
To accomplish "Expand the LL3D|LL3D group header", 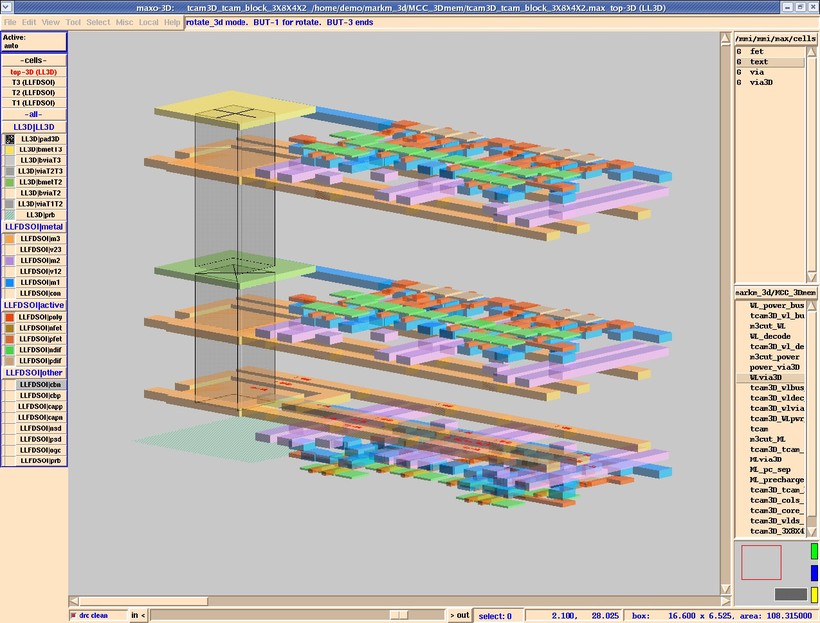I will [x=34, y=127].
